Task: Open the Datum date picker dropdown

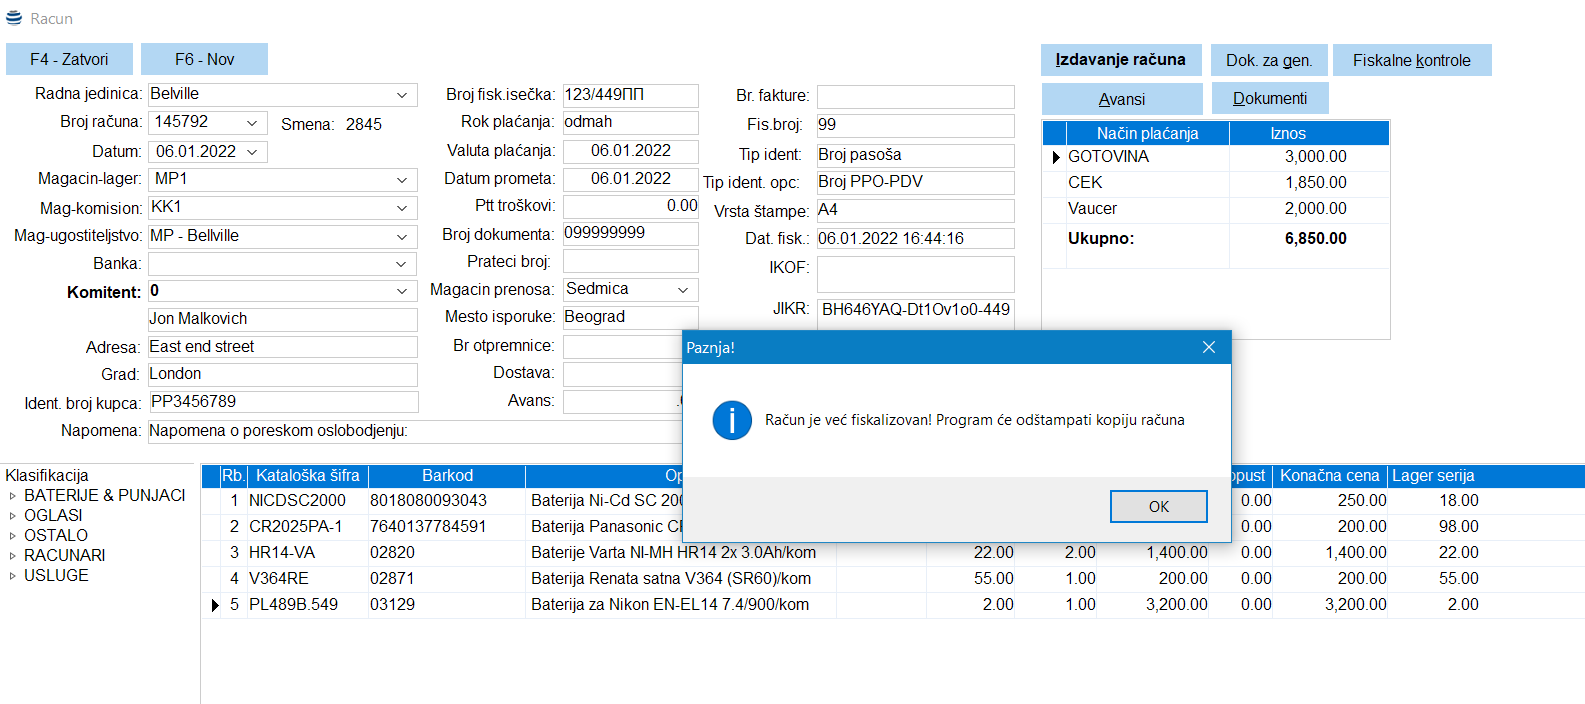Action: tap(252, 152)
